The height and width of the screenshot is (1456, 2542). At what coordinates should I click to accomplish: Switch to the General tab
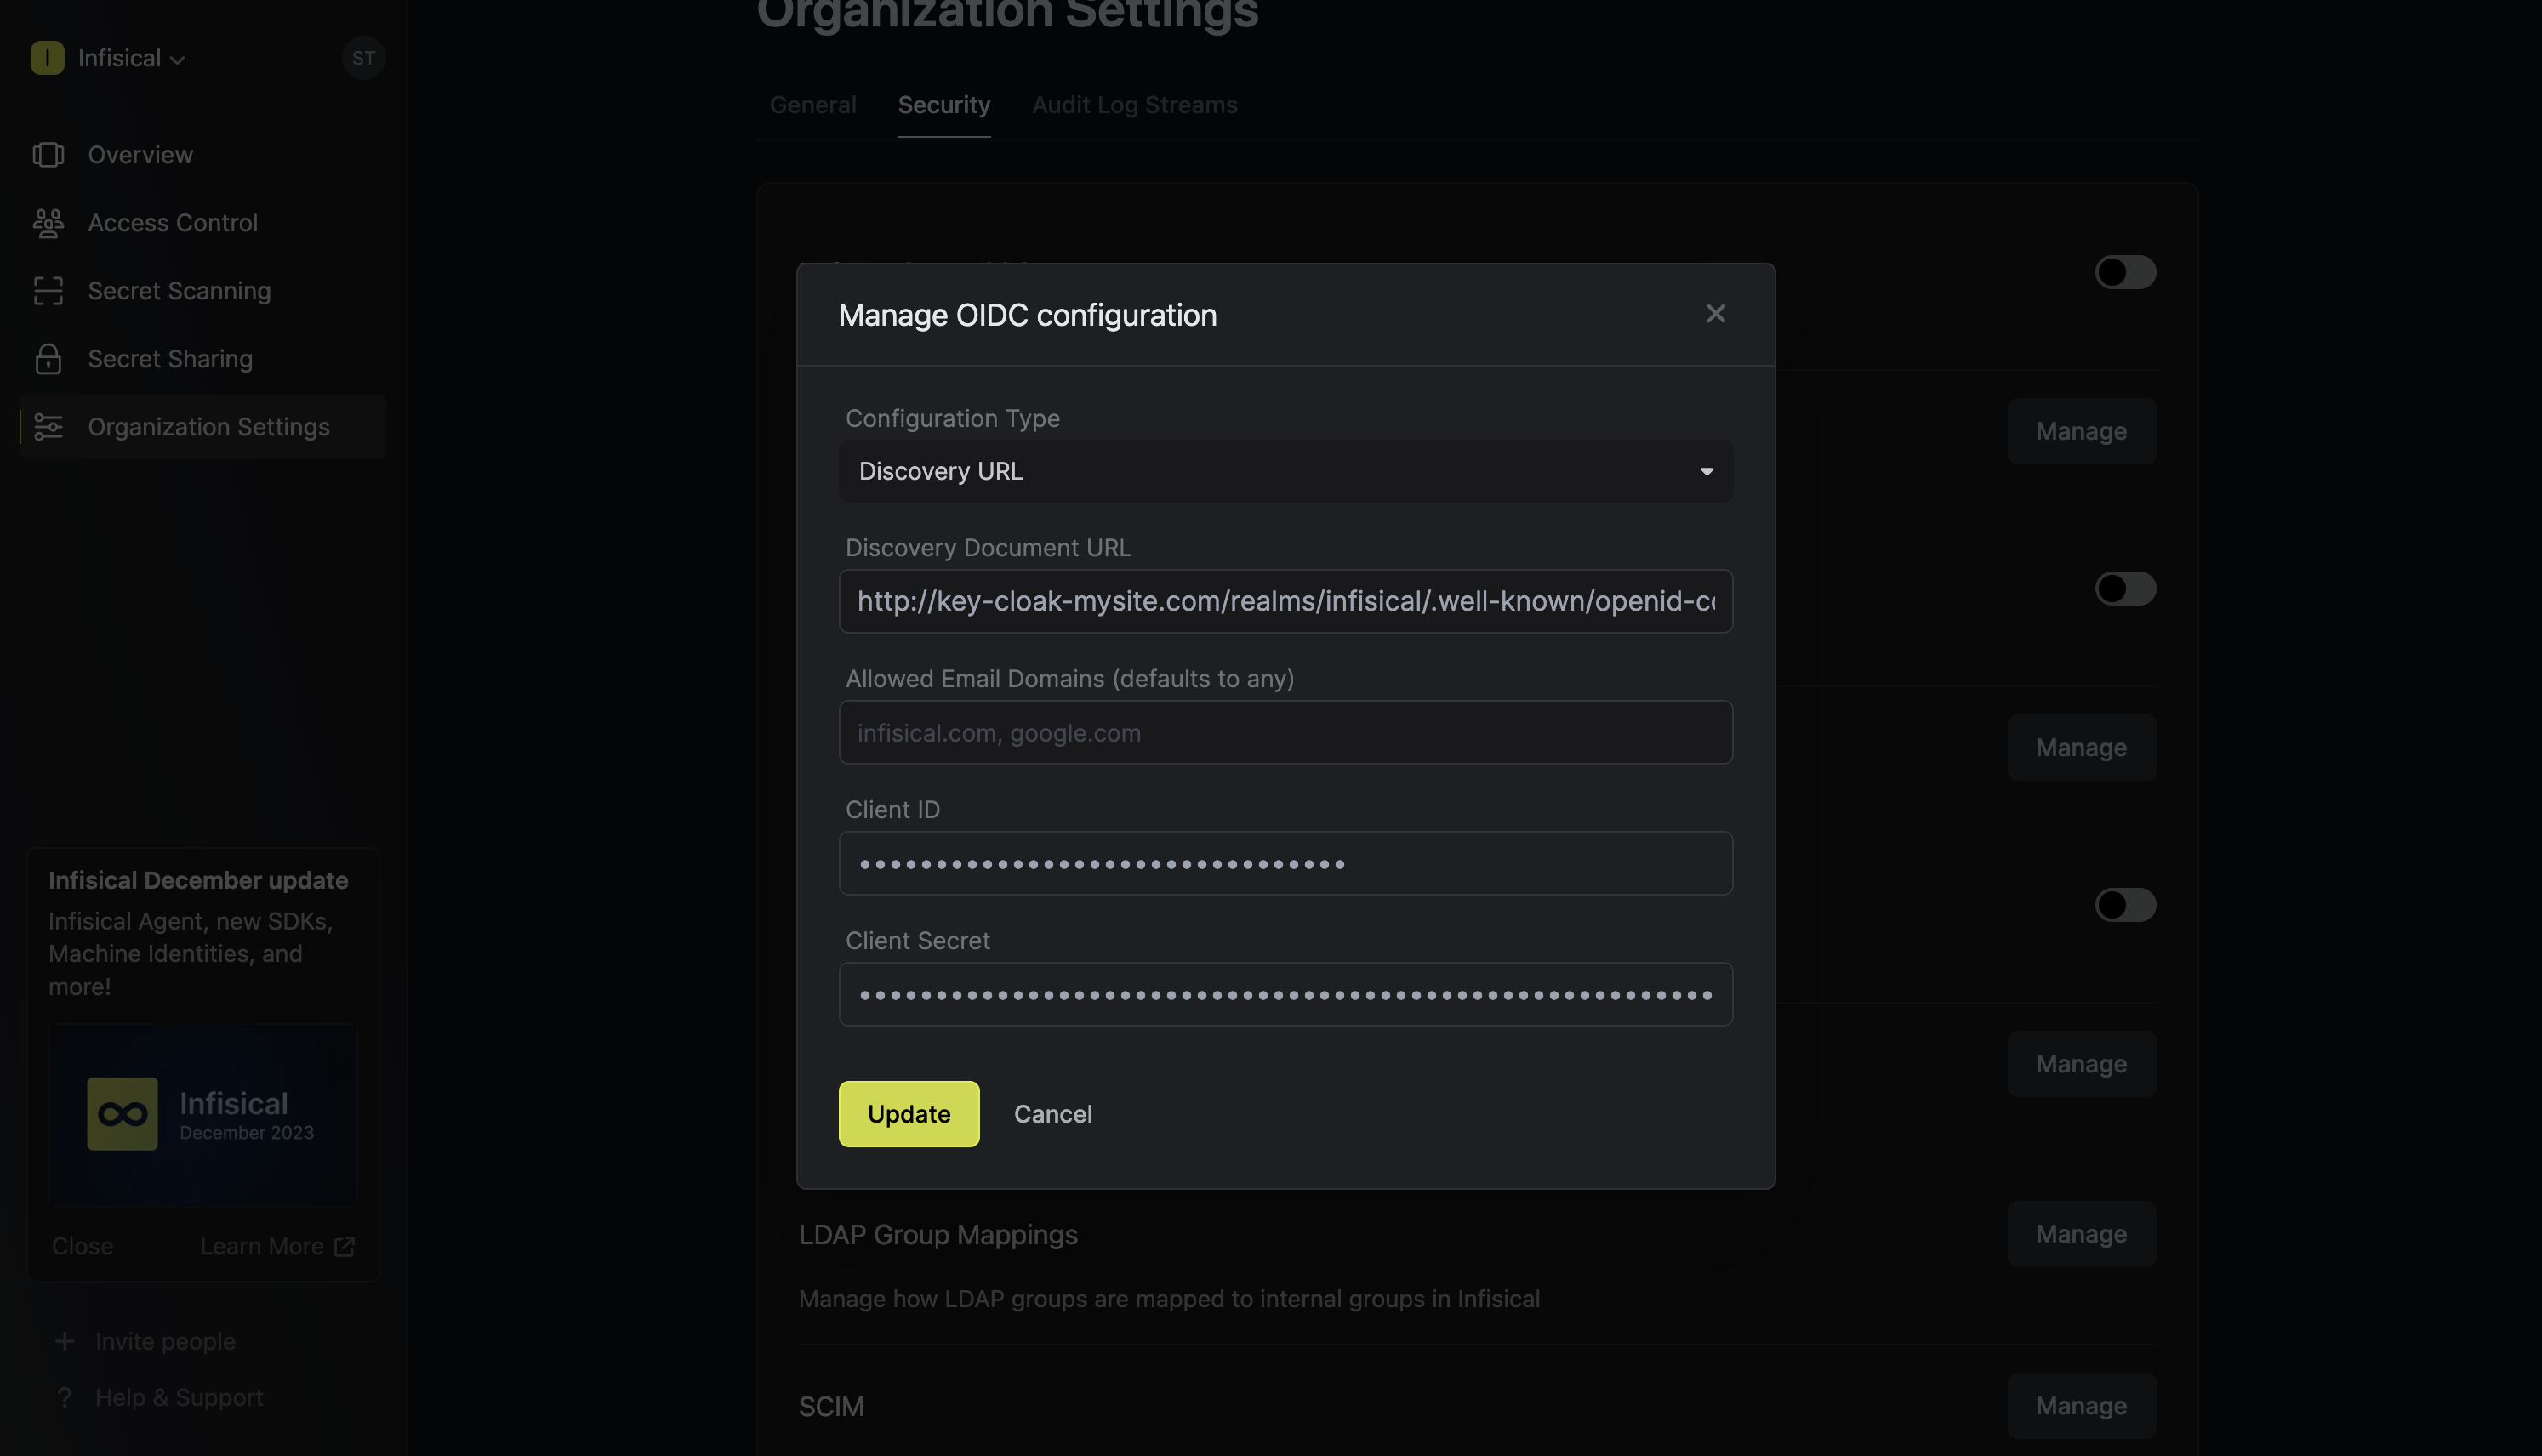coord(813,104)
